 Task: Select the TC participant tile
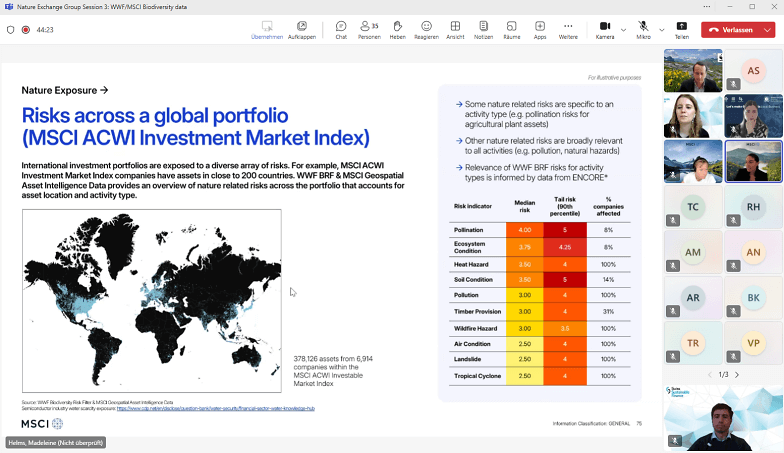coord(692,207)
